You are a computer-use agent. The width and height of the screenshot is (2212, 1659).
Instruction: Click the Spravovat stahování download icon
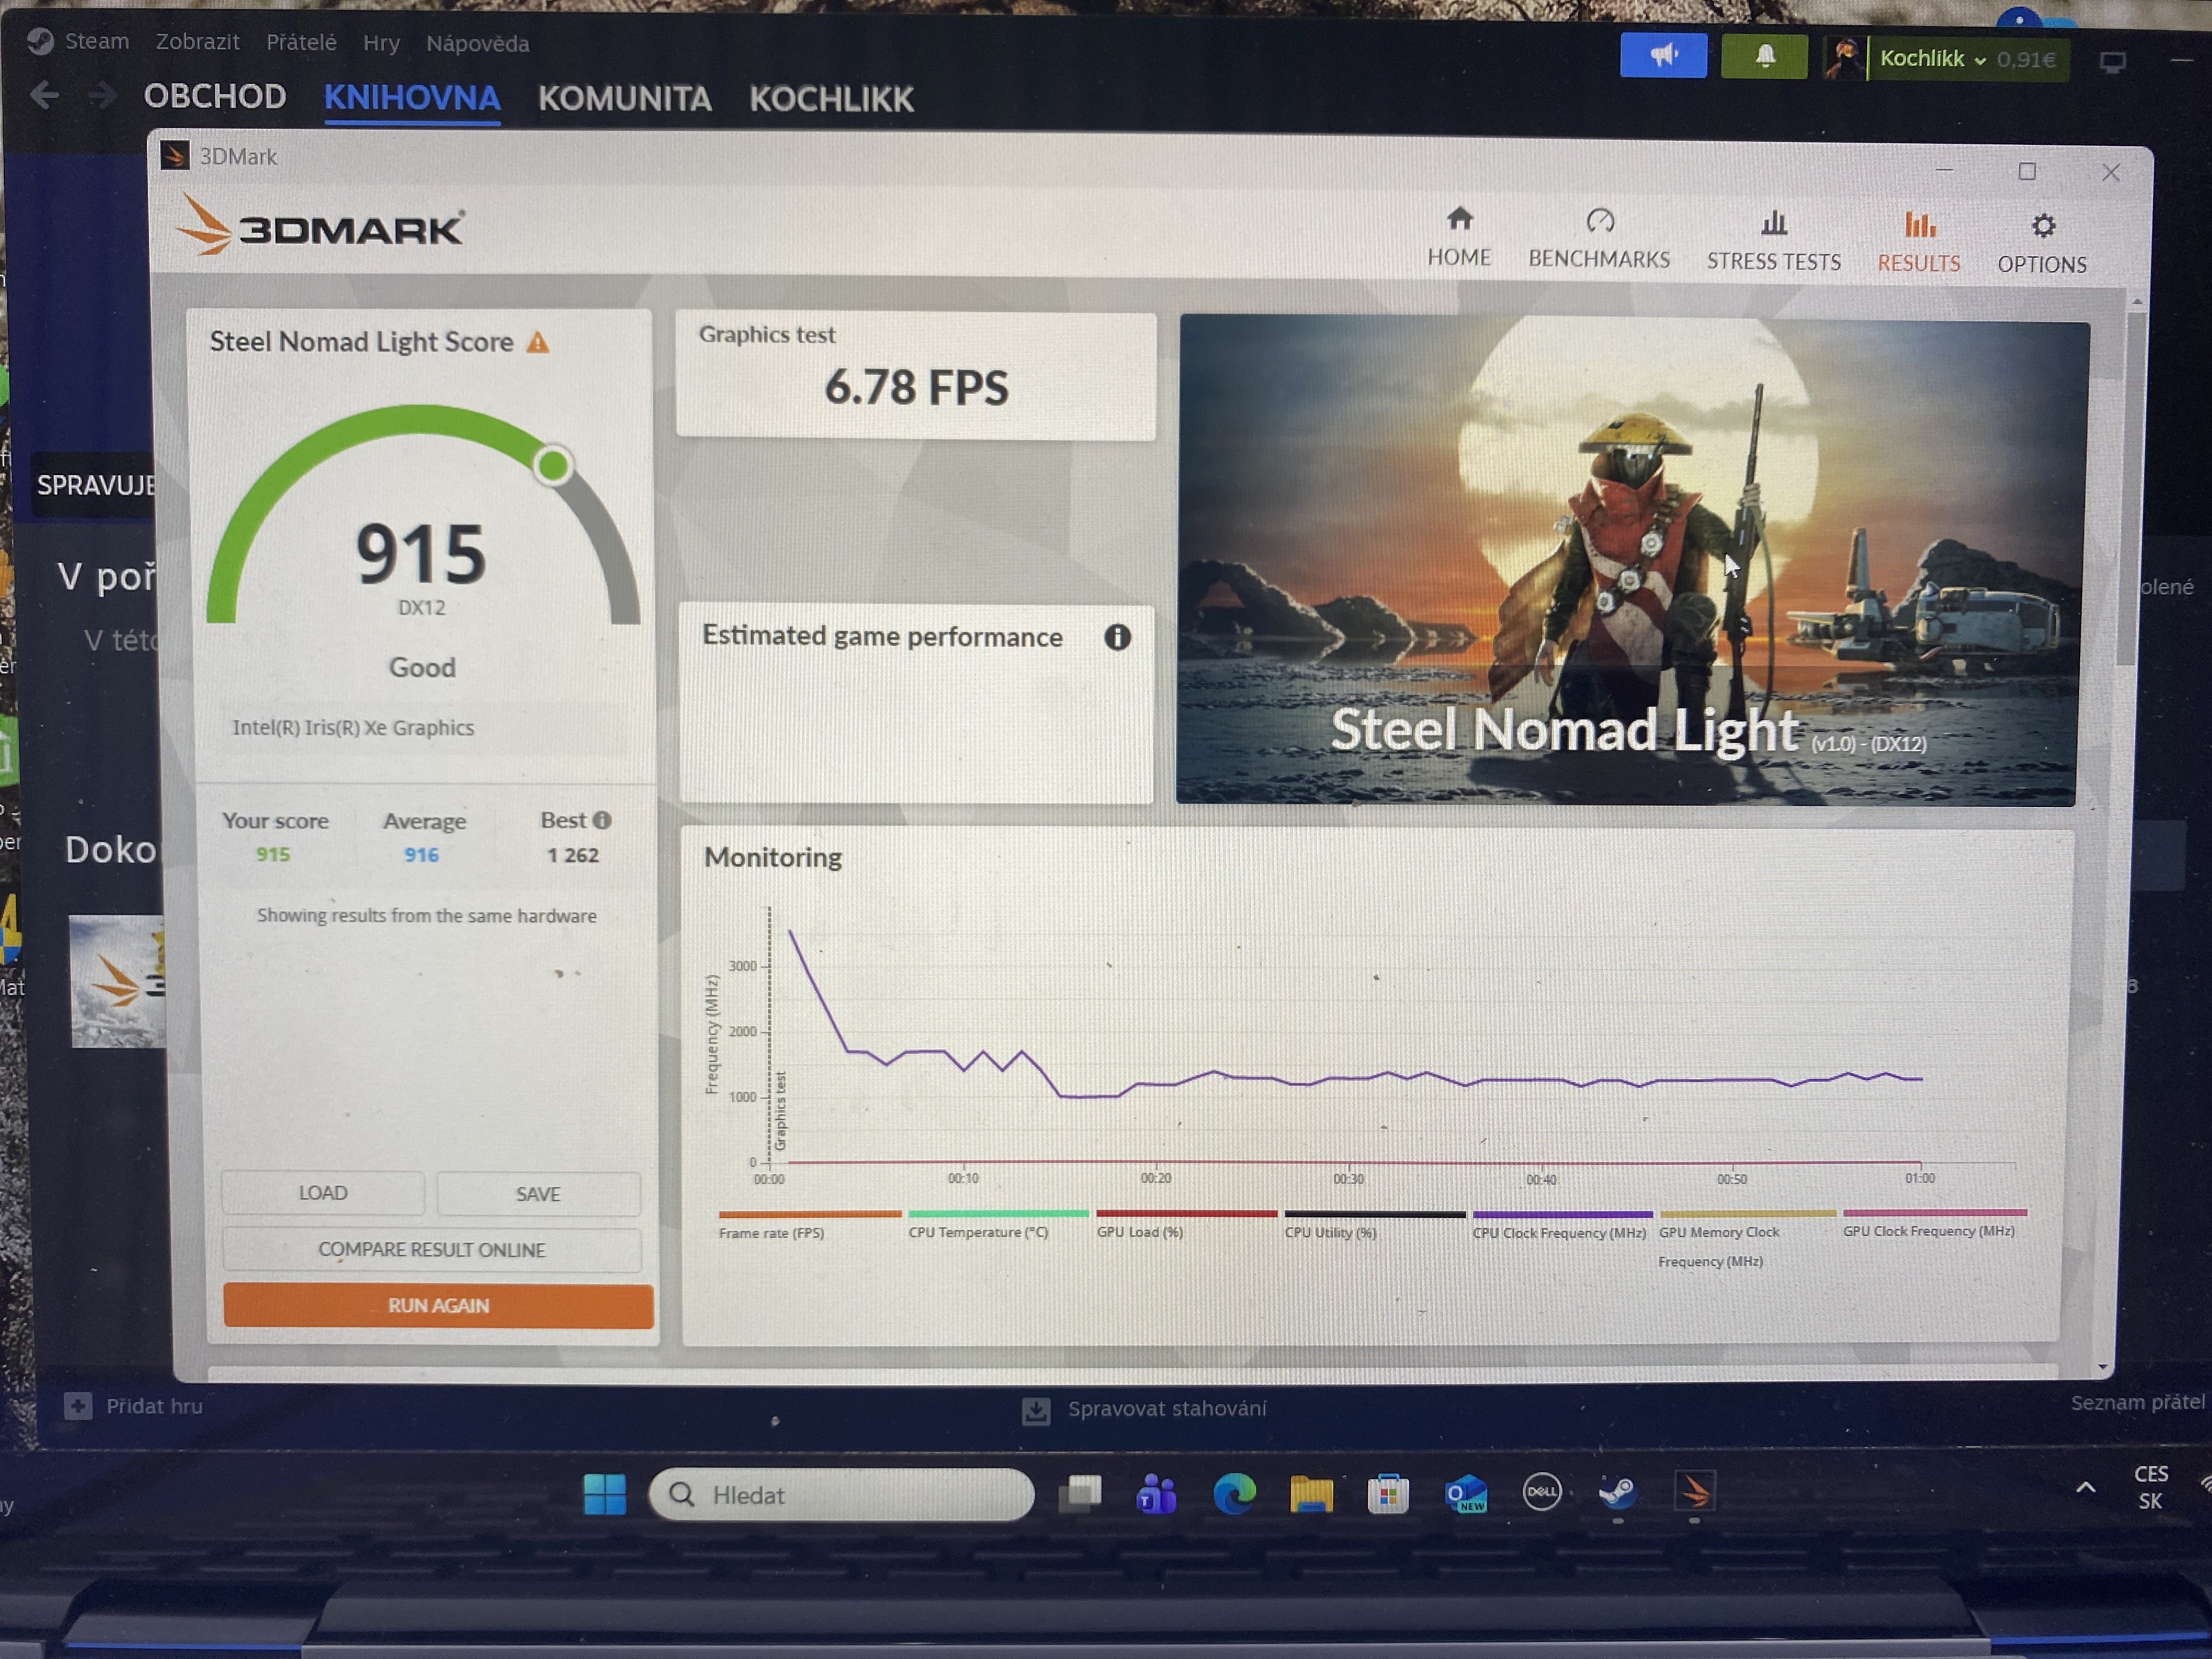(1036, 1410)
